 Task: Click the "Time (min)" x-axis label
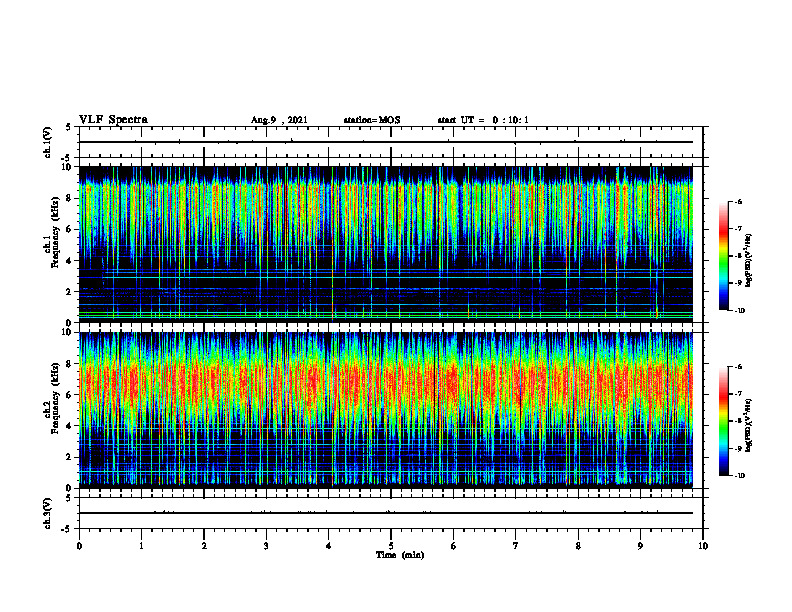pyautogui.click(x=400, y=555)
